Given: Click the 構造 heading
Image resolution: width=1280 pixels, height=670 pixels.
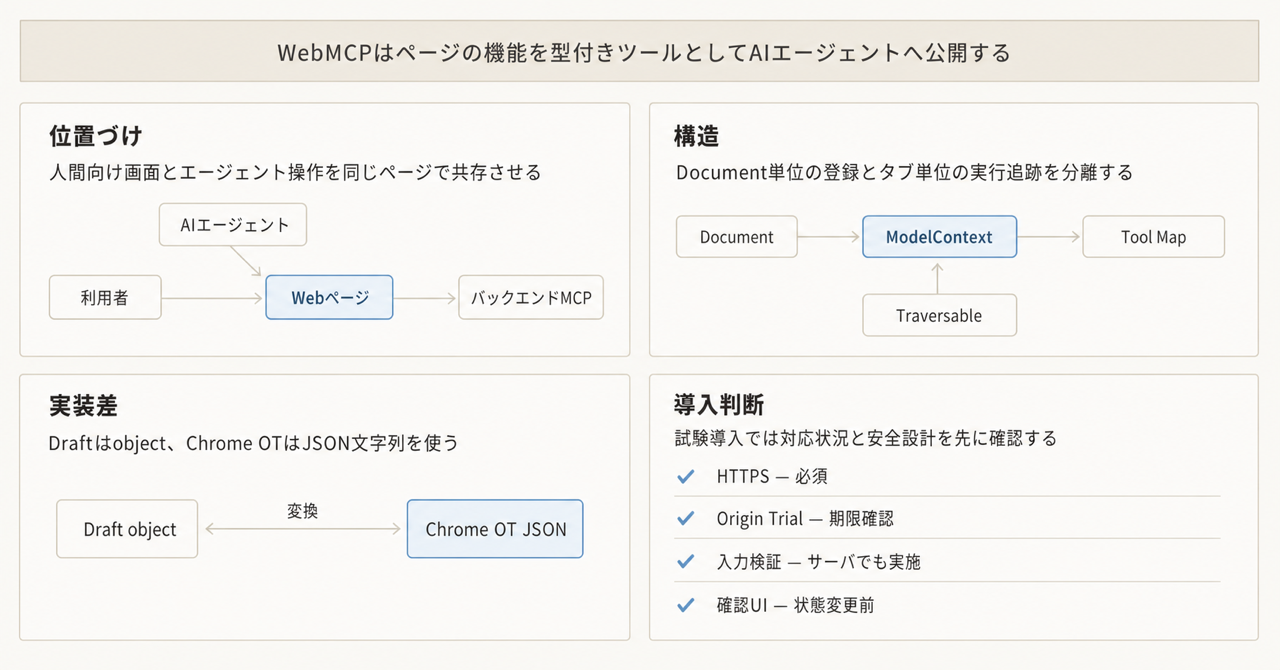Looking at the screenshot, I should [x=697, y=136].
